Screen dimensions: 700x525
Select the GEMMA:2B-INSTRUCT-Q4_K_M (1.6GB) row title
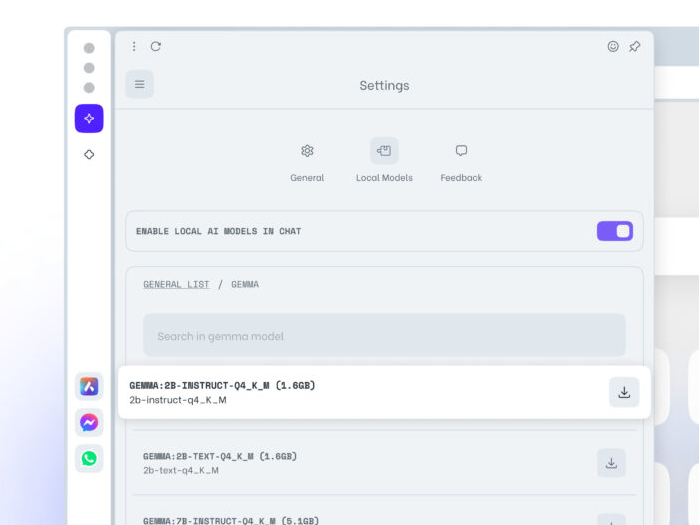pyautogui.click(x=222, y=385)
